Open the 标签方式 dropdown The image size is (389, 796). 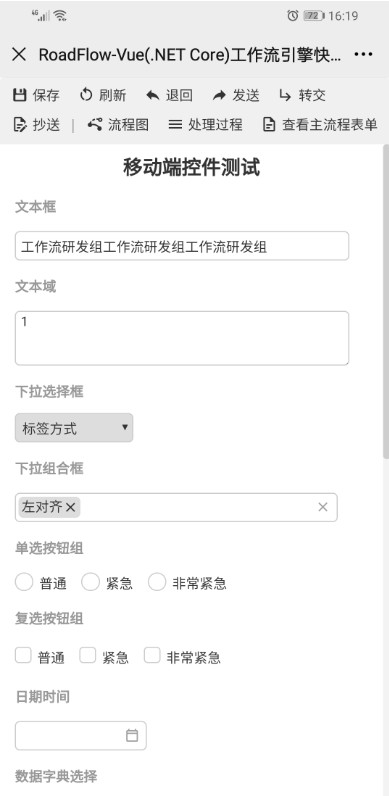pyautogui.click(x=74, y=427)
